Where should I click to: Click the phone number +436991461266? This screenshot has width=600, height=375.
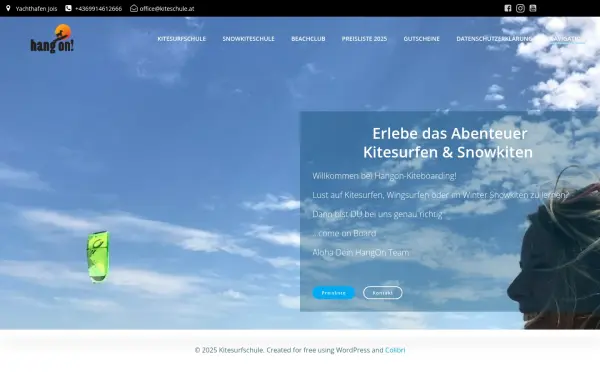point(98,8)
